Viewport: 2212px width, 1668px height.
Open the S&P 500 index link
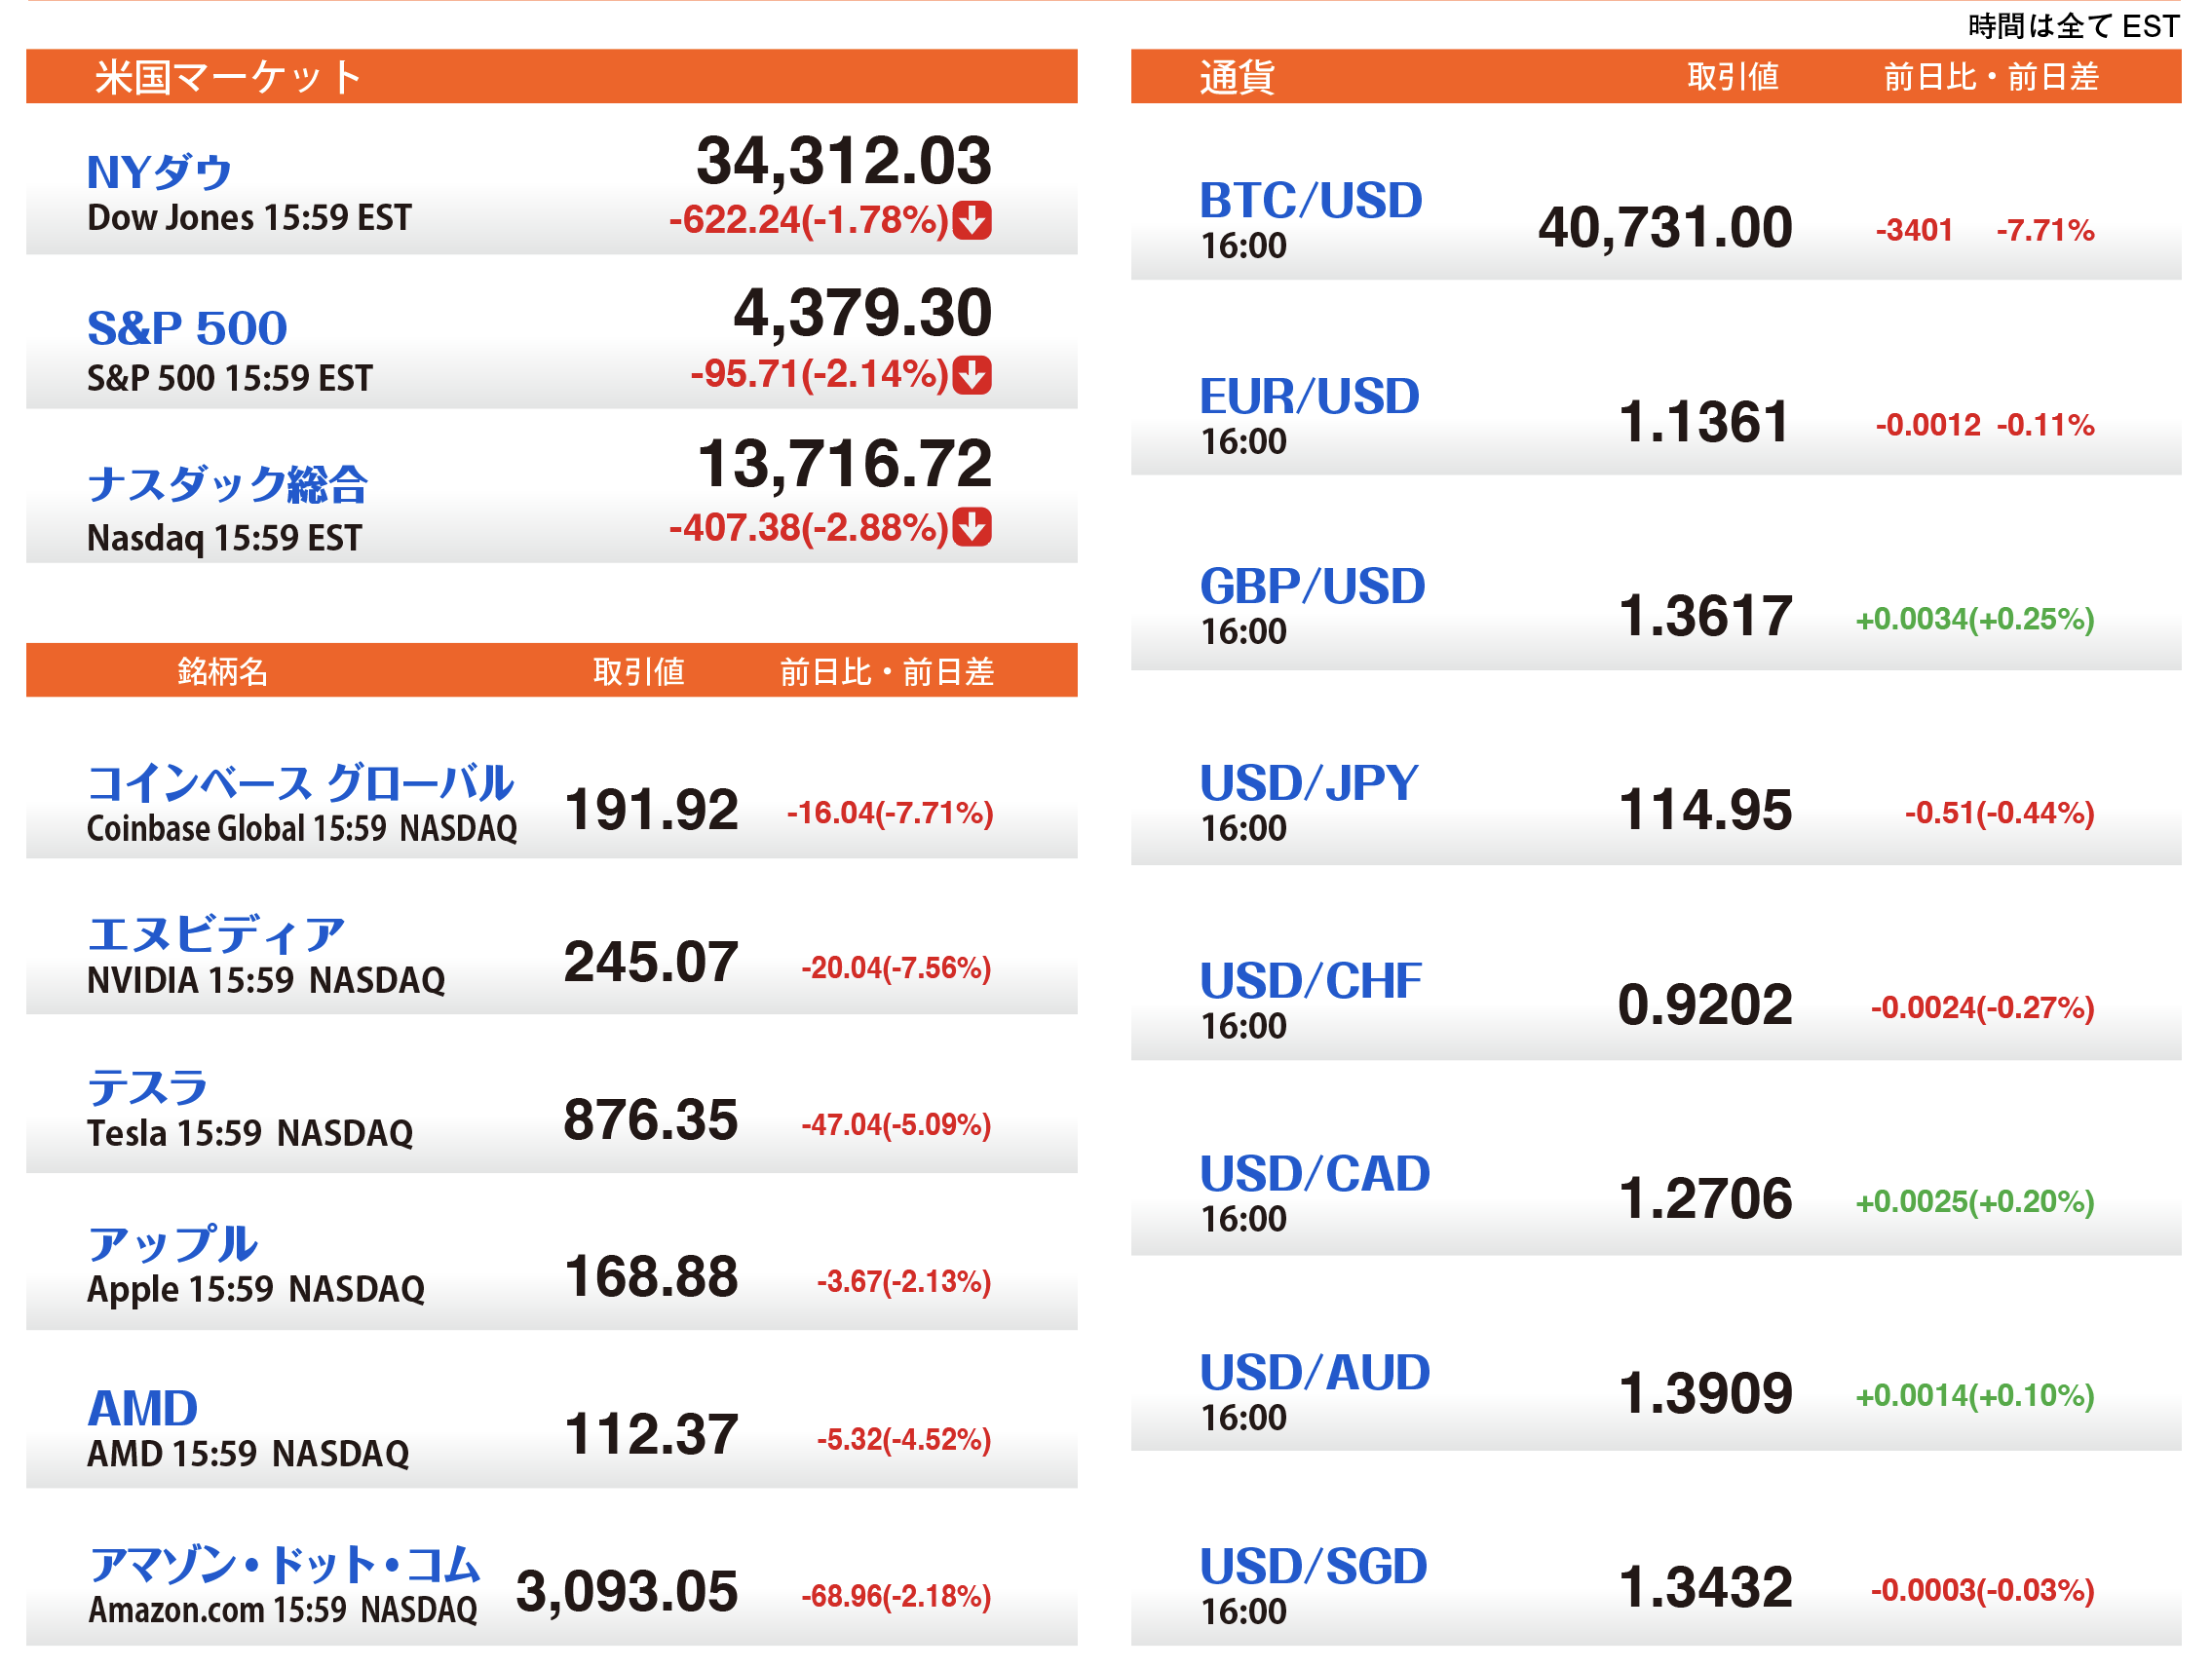tap(187, 328)
